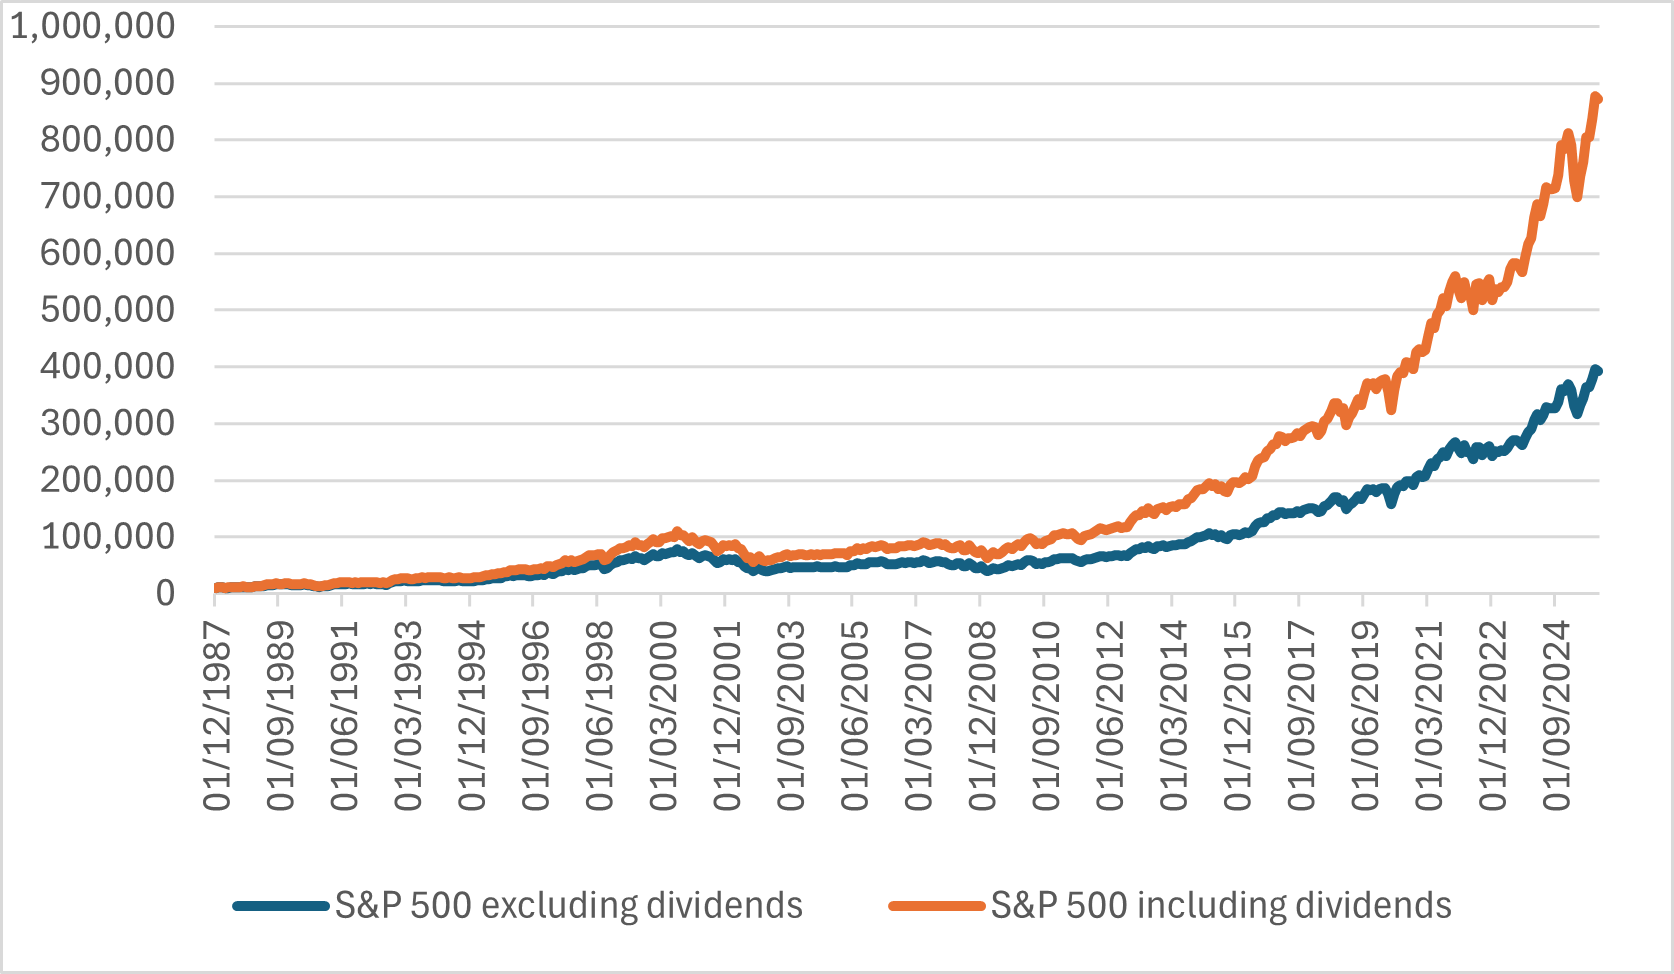Image resolution: width=1674 pixels, height=974 pixels.
Task: Click the x-axis date "01/09/2017"
Action: [x=1301, y=716]
